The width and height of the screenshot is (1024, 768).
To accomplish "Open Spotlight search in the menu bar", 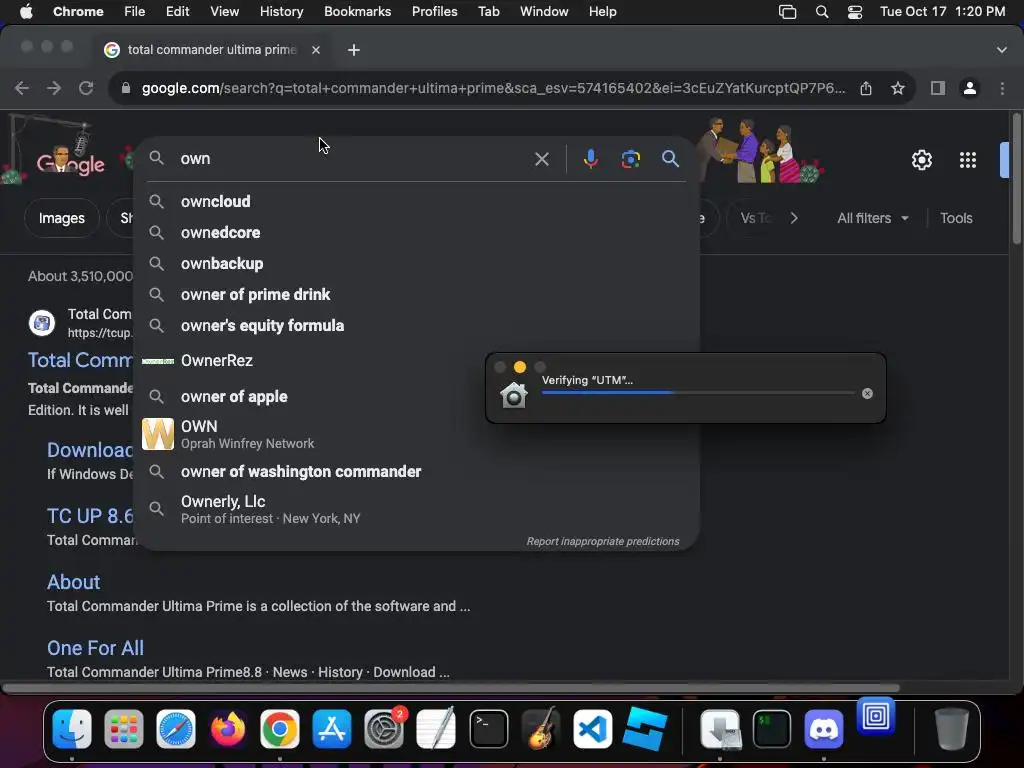I will (x=822, y=12).
